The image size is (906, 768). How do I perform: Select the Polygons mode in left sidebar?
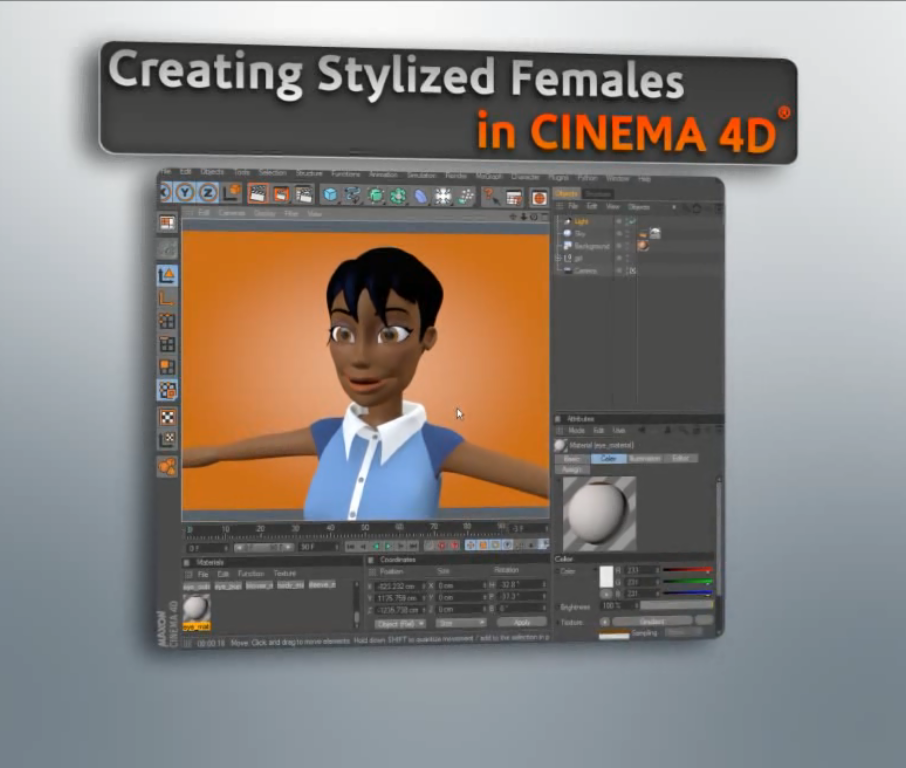[167, 367]
